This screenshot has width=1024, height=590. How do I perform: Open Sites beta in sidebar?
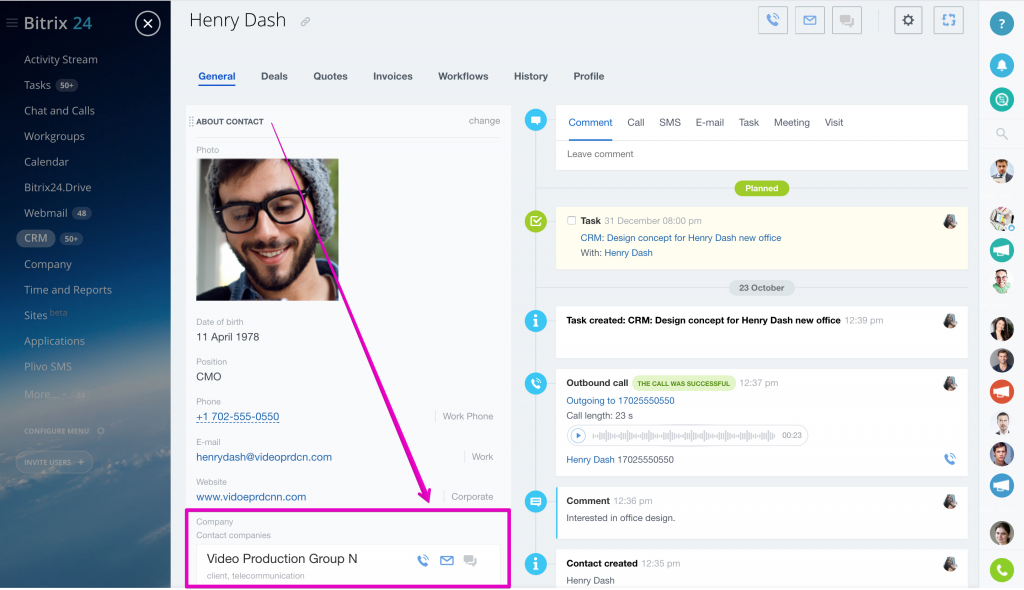(x=45, y=315)
